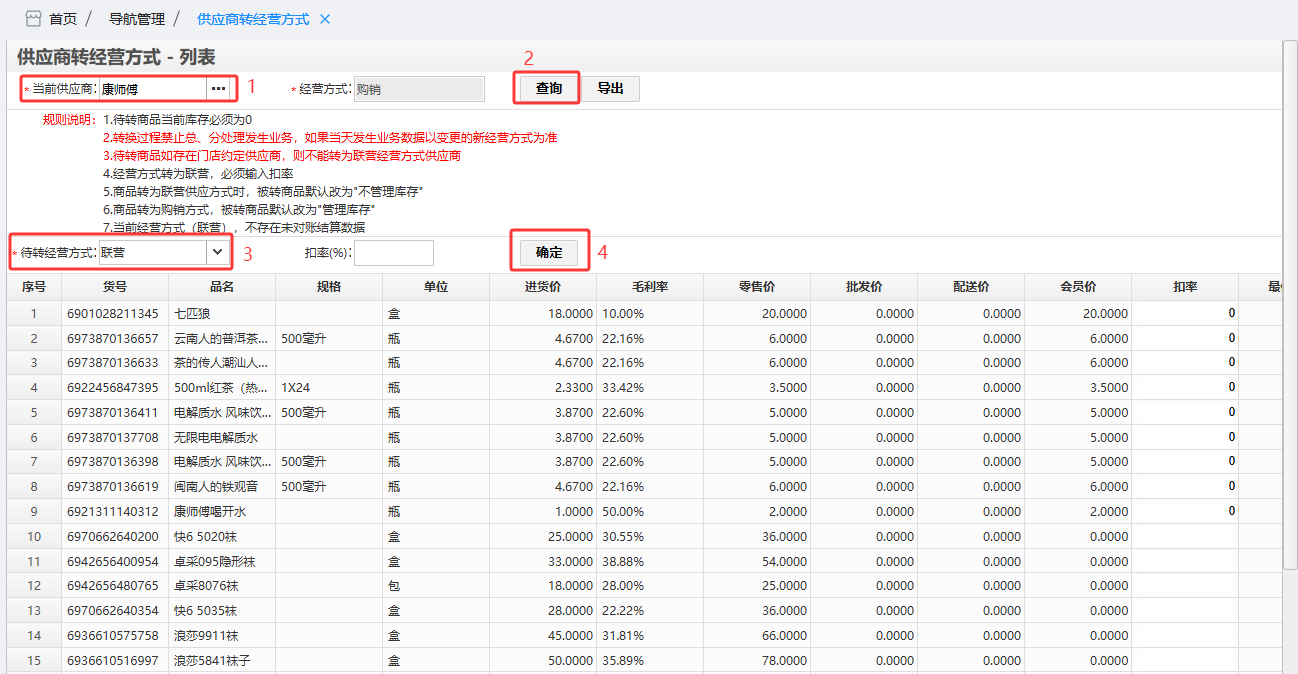Click the home icon in breadcrumb
Screen dimensions: 1298x674
click(33, 19)
